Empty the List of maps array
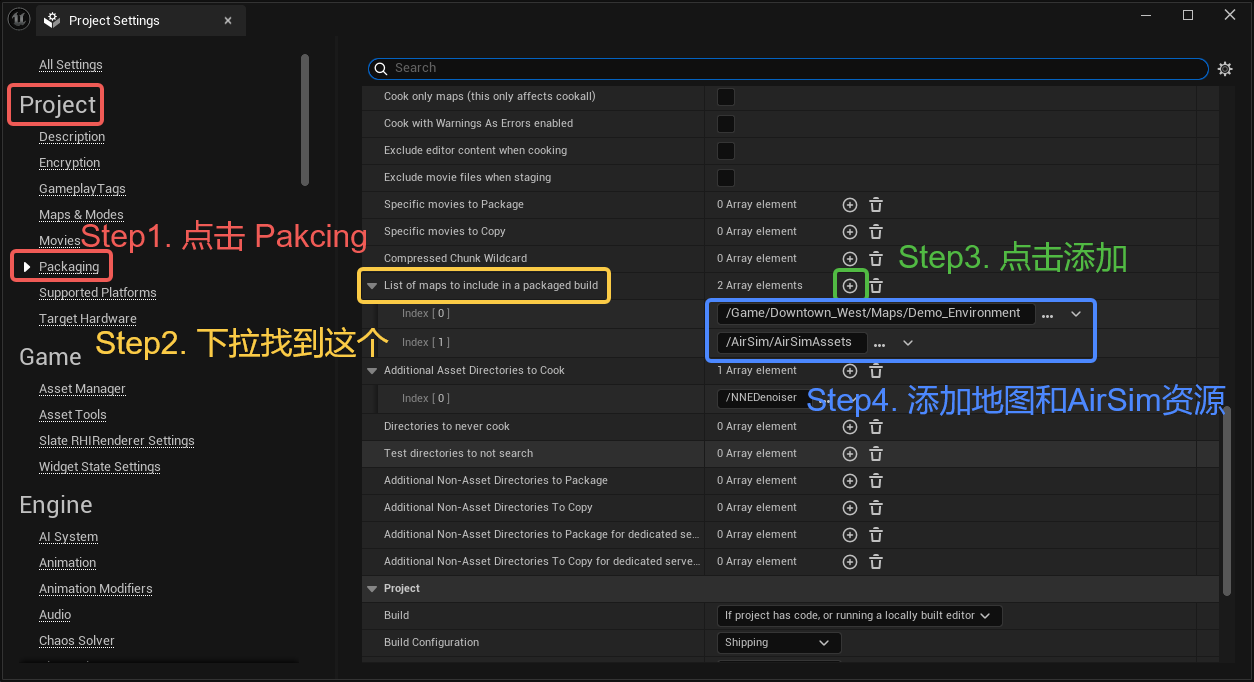The image size is (1254, 682). point(876,286)
